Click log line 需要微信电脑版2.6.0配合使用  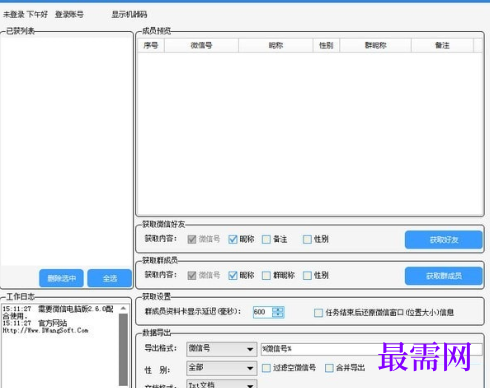click(x=58, y=312)
